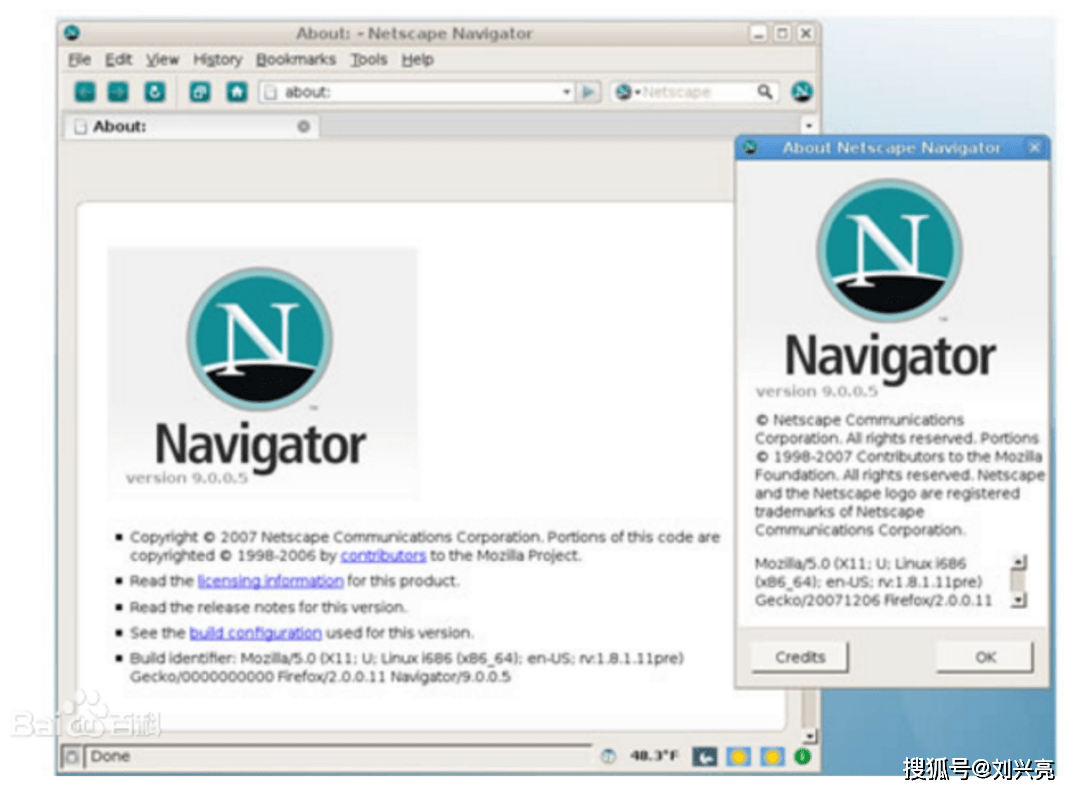
Task: Open the Help menu
Action: [418, 59]
